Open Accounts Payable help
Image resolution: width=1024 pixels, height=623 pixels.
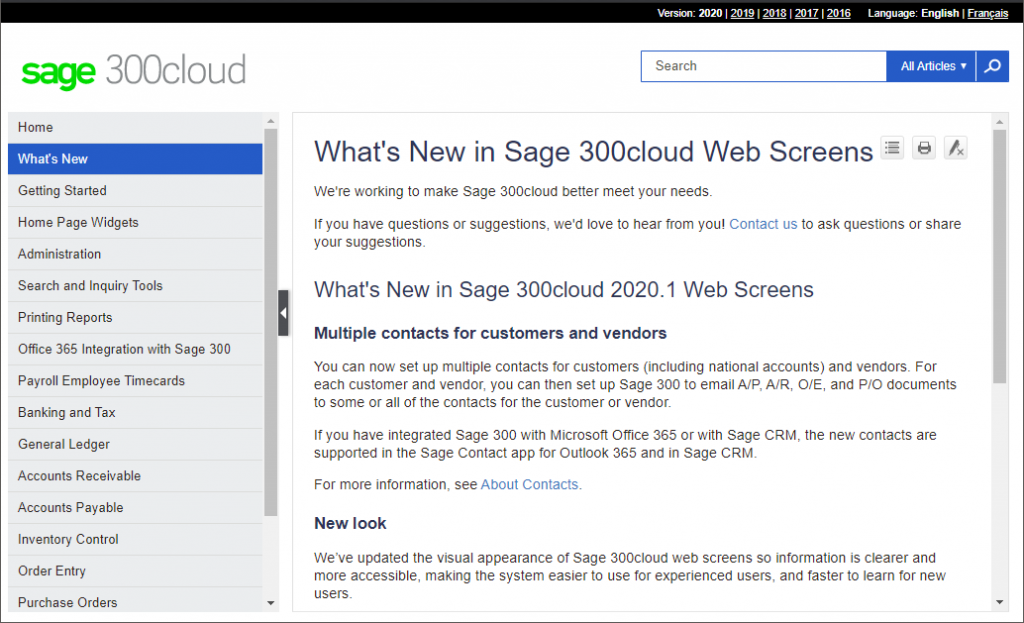tap(135, 507)
